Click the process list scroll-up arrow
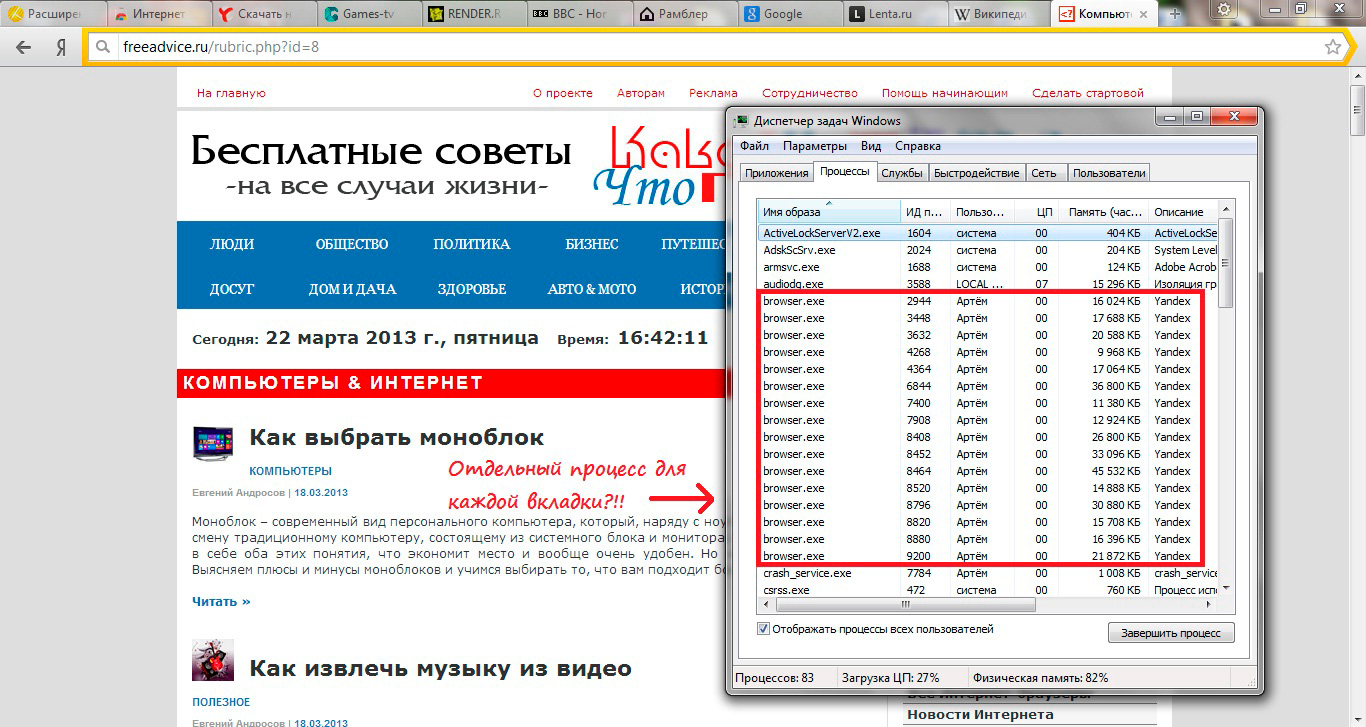1366x727 pixels. tap(1226, 210)
